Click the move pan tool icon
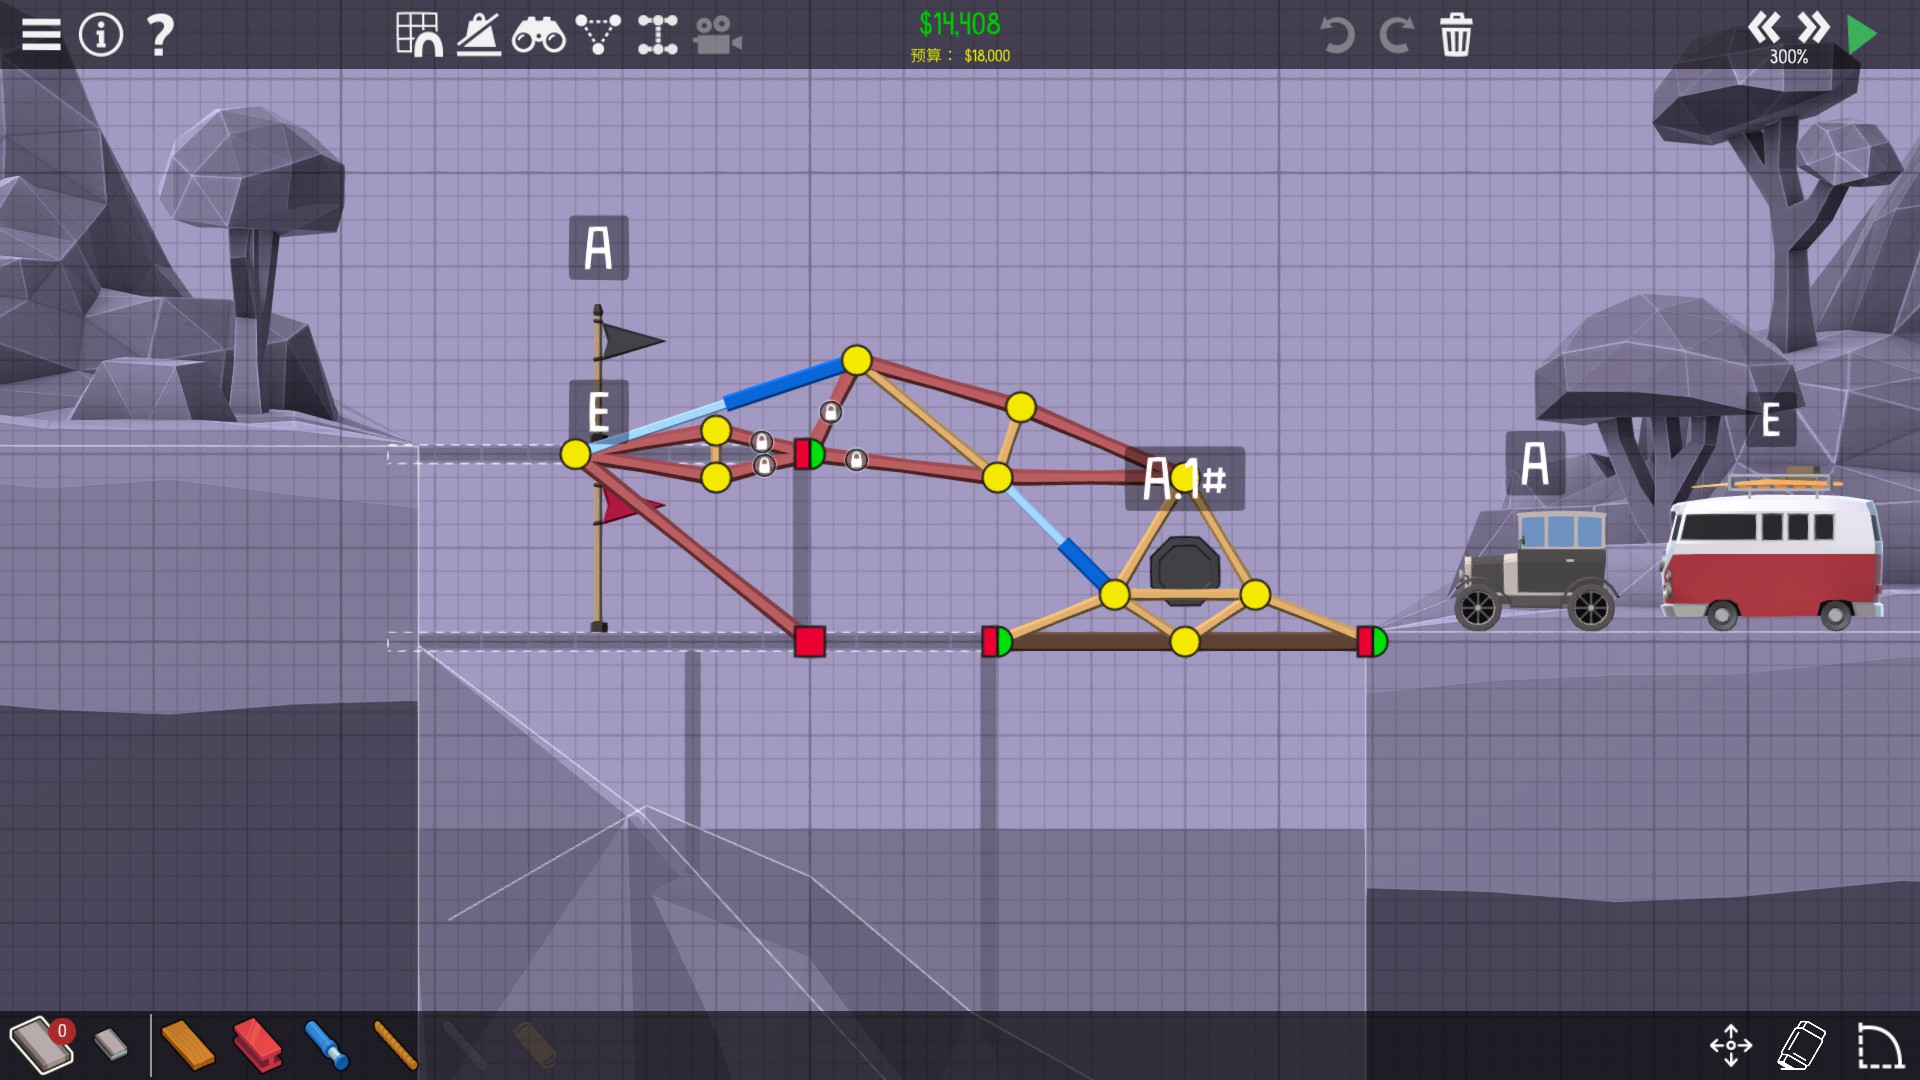 (x=1731, y=1046)
